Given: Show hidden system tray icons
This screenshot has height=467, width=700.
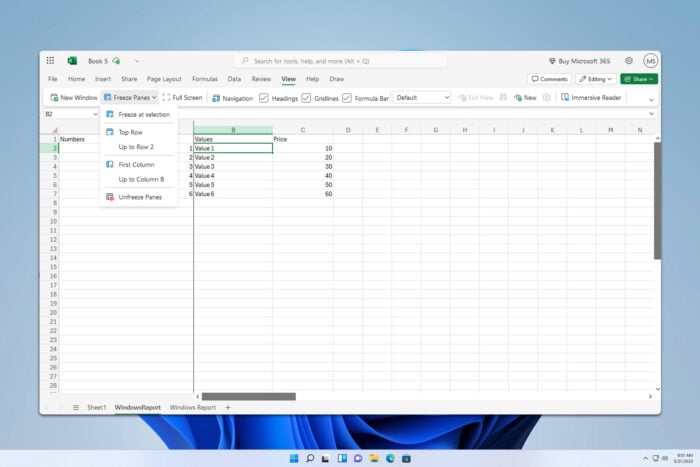Looking at the screenshot, I should (x=645, y=458).
